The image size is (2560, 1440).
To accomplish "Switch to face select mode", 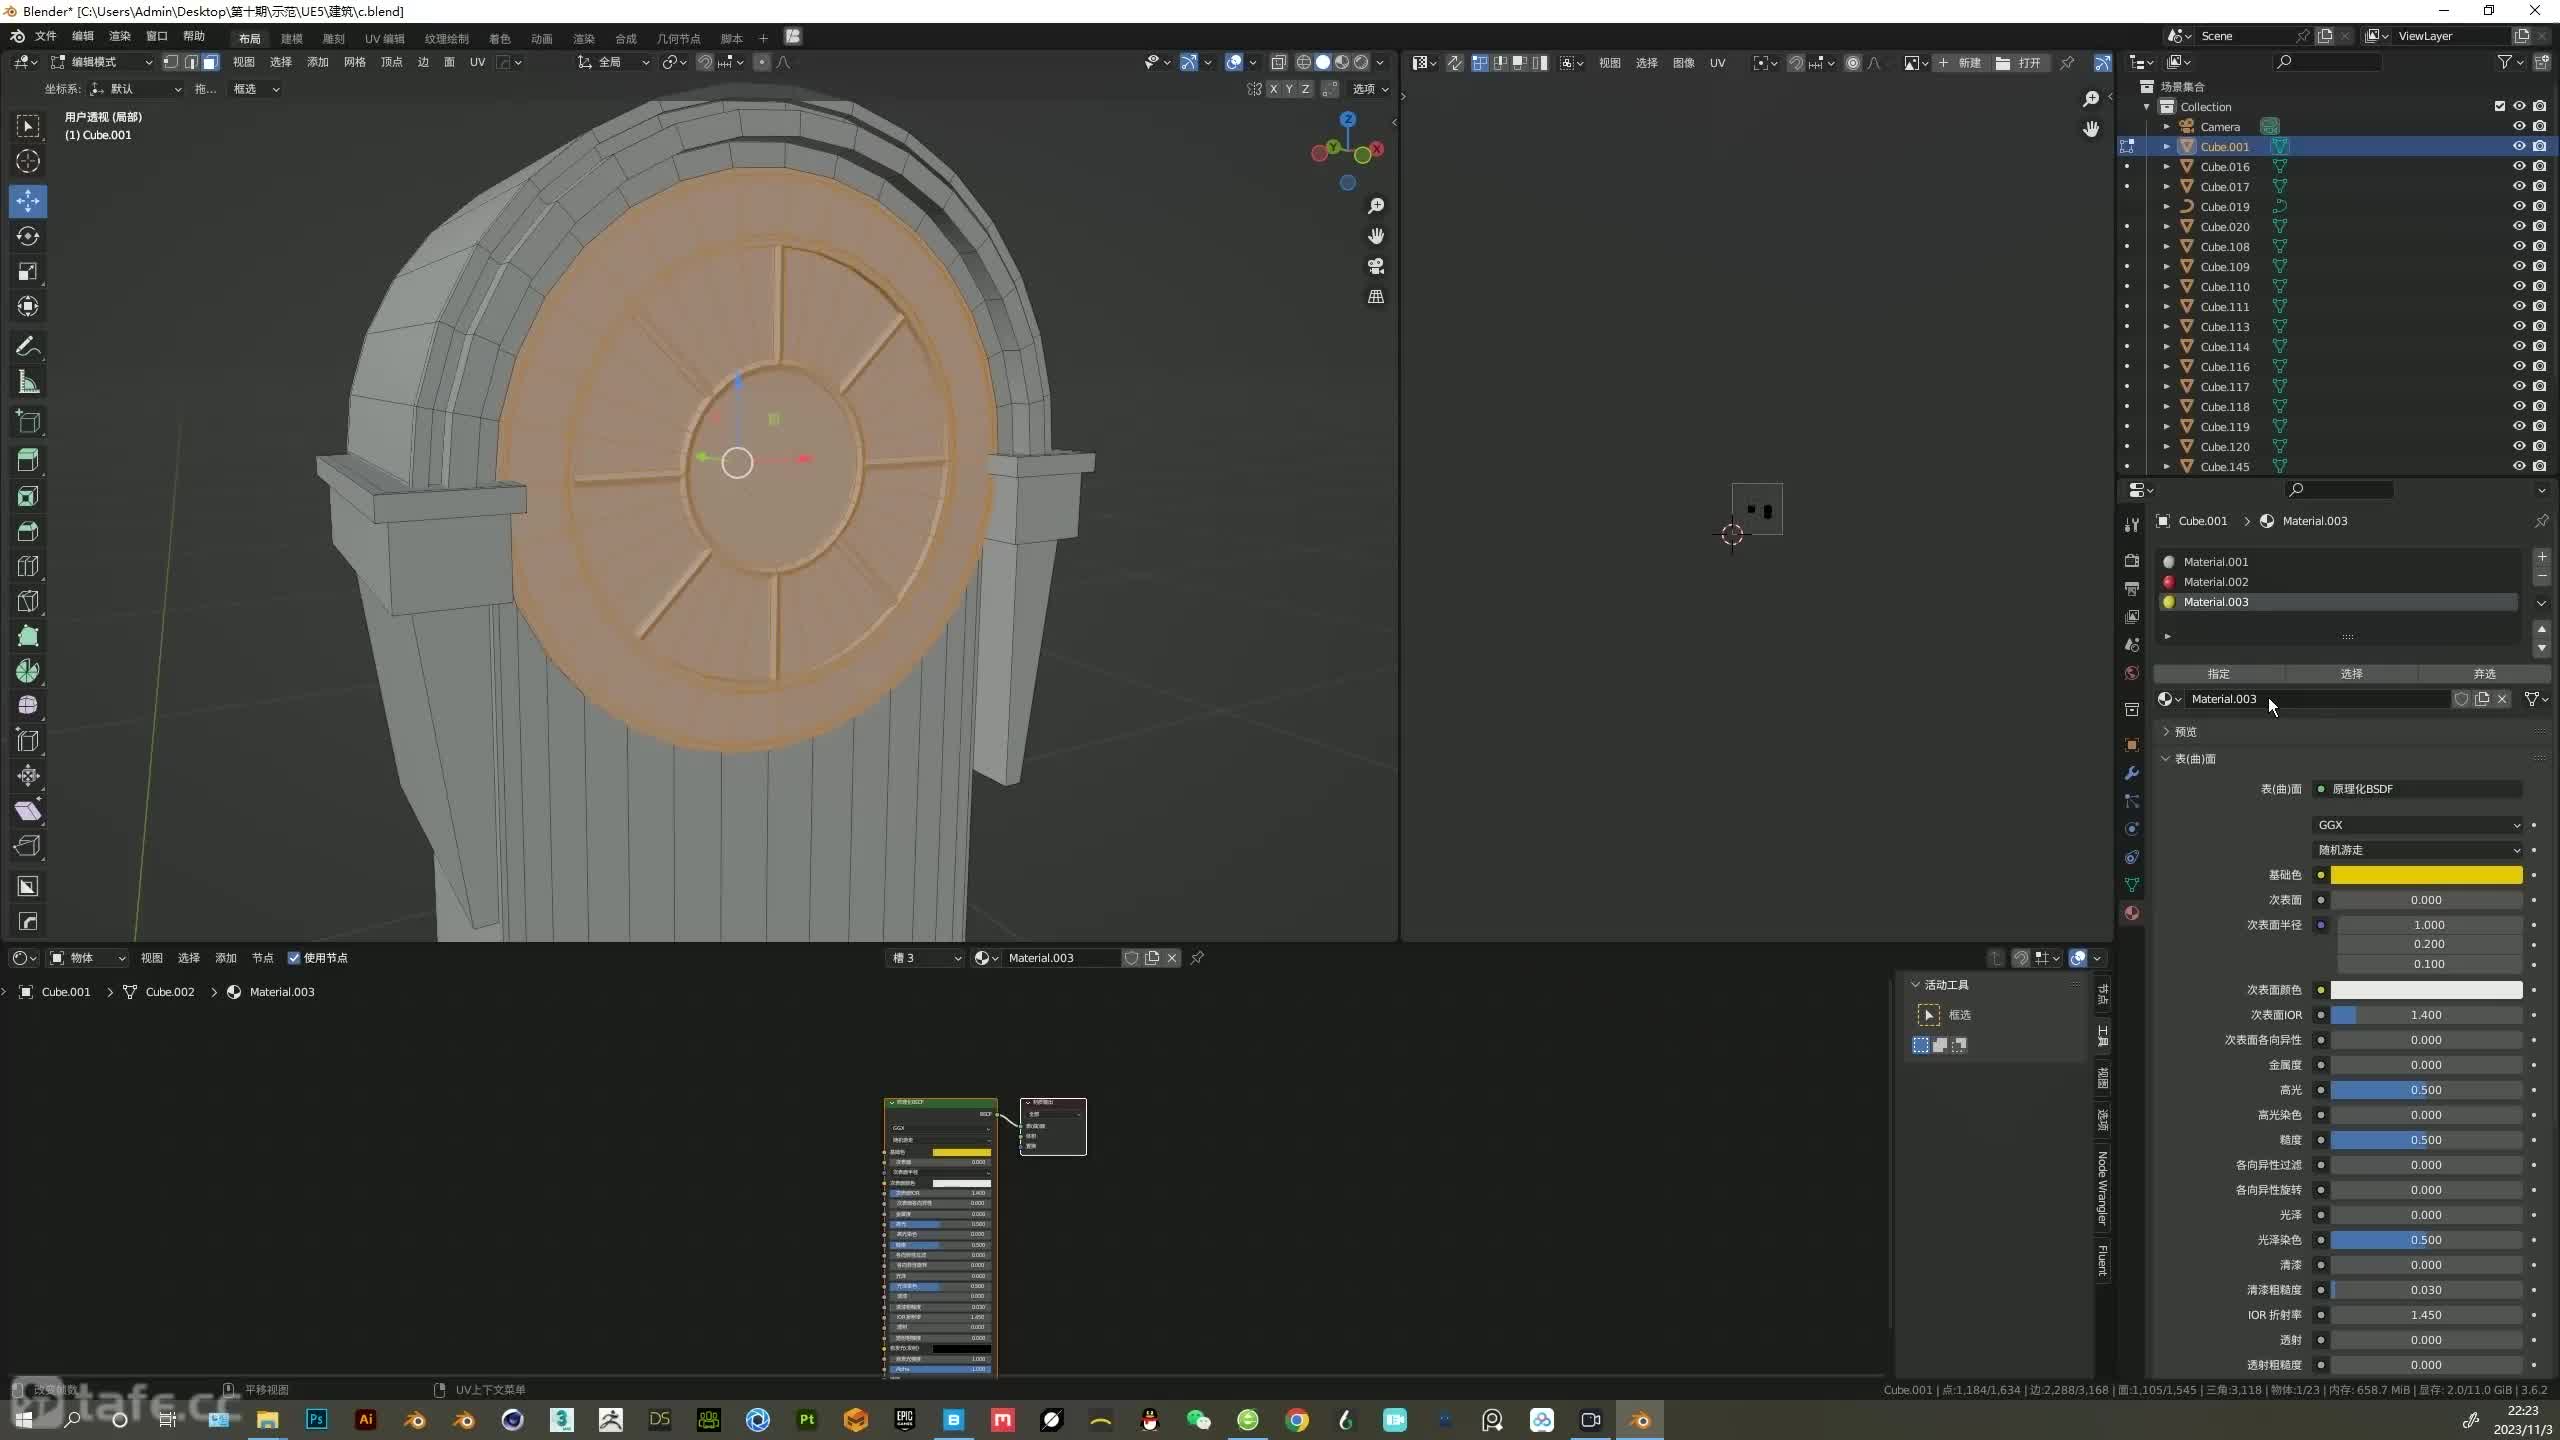I will (x=210, y=62).
